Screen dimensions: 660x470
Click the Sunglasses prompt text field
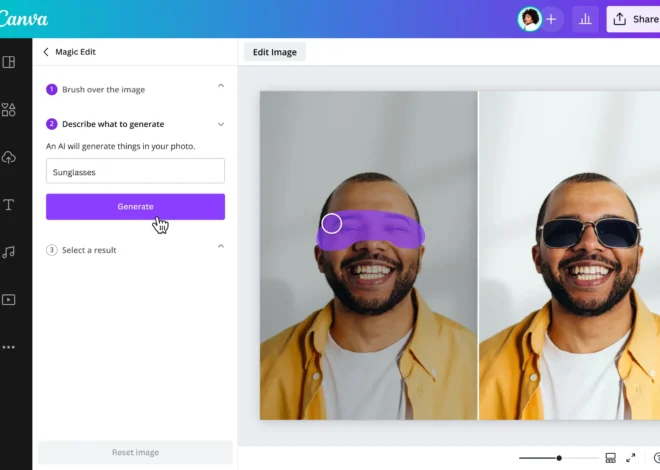click(x=136, y=171)
